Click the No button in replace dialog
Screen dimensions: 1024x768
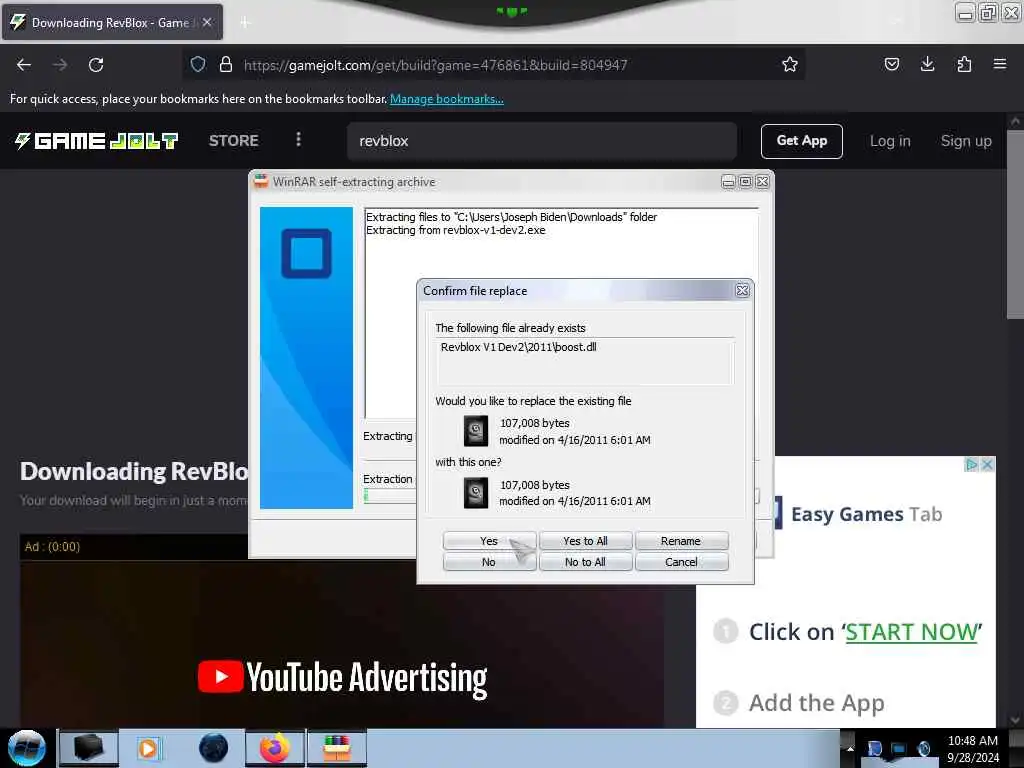pos(489,562)
